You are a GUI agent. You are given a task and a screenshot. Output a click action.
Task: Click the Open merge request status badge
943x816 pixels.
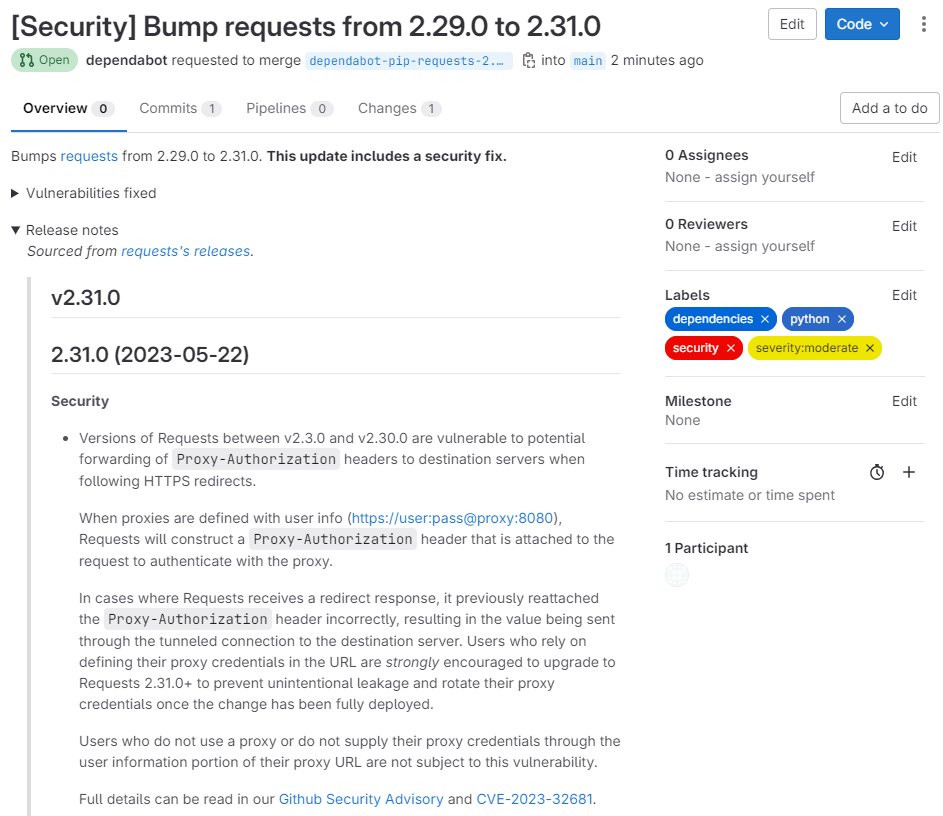click(45, 60)
